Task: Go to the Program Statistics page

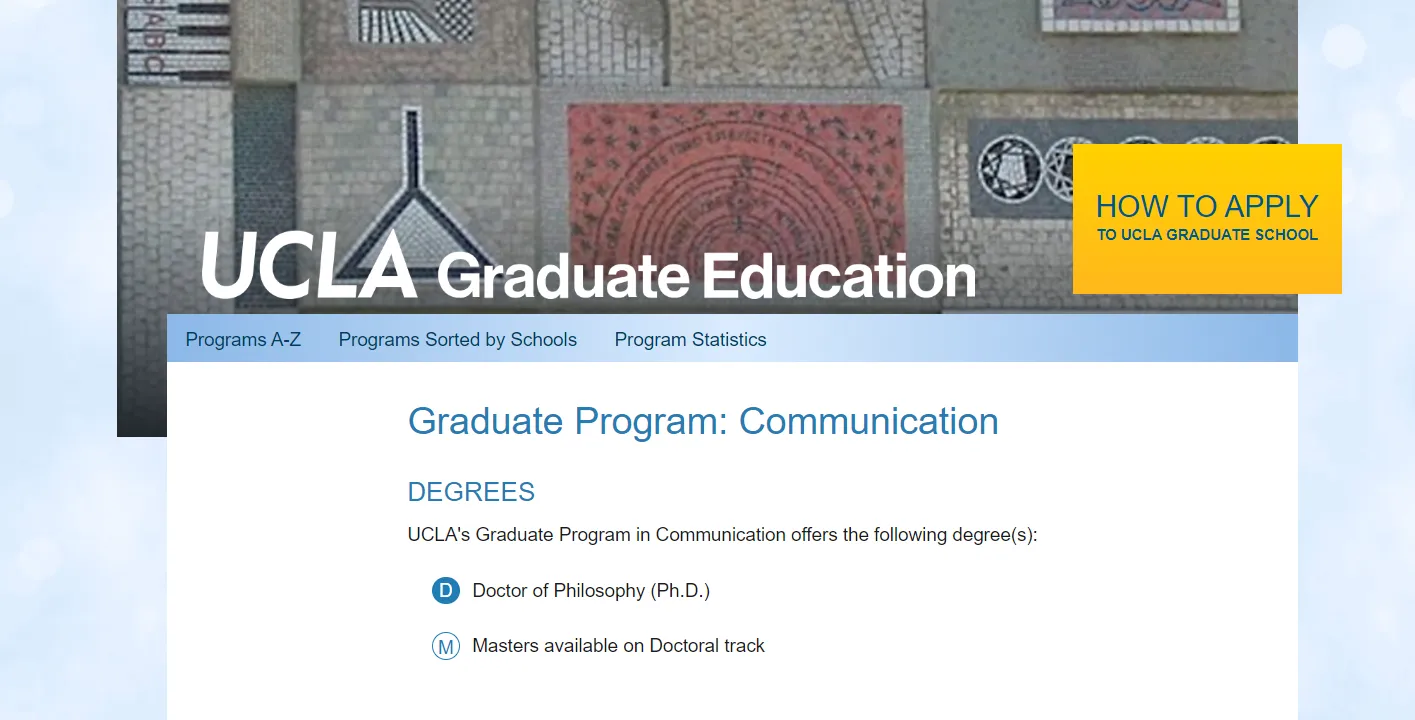Action: (690, 340)
